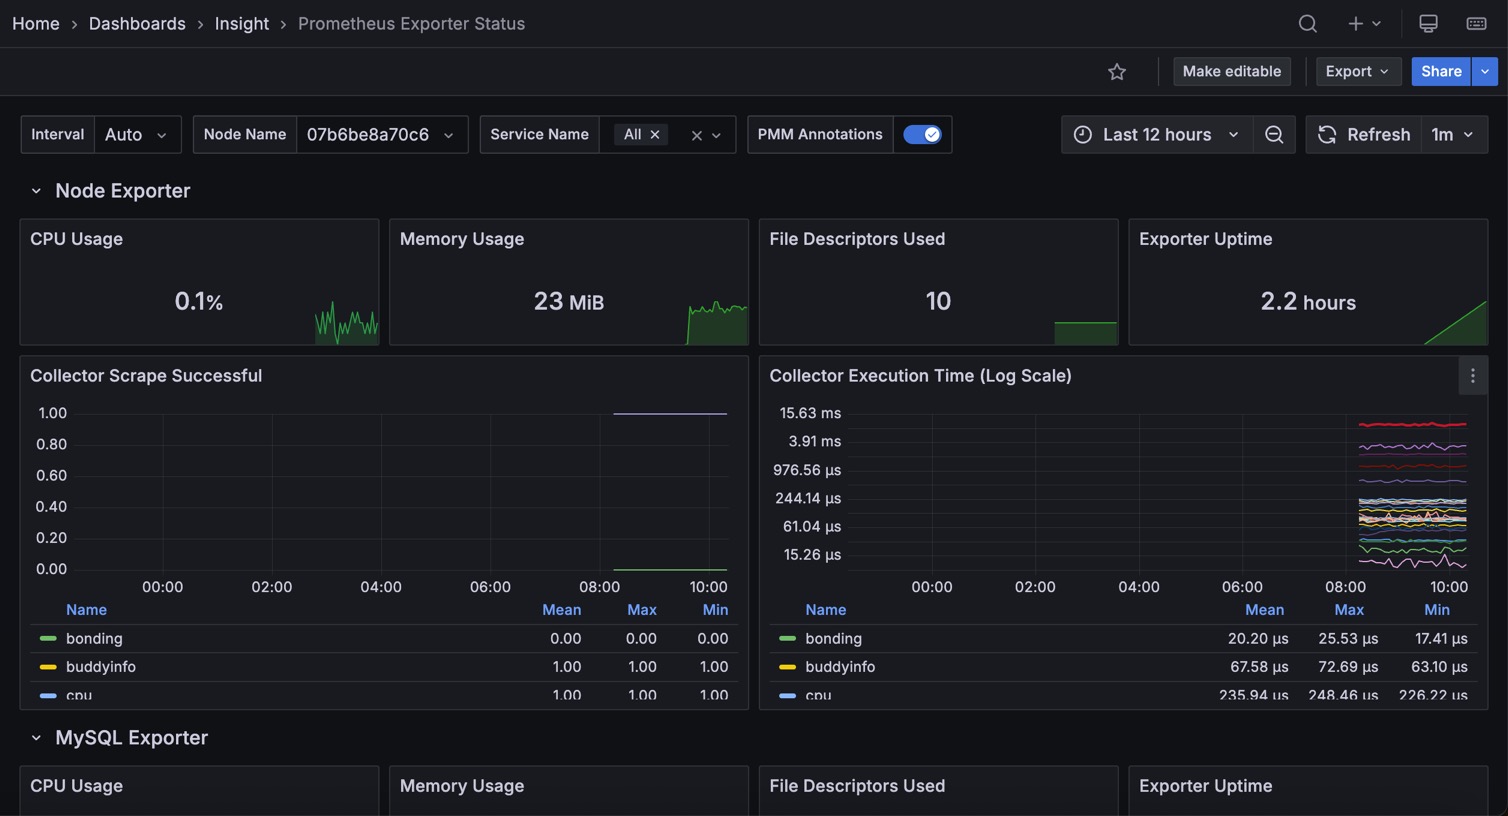The width and height of the screenshot is (1508, 816).
Task: Toggle bonding series in Scrape Successful legend
Action: tap(94, 639)
